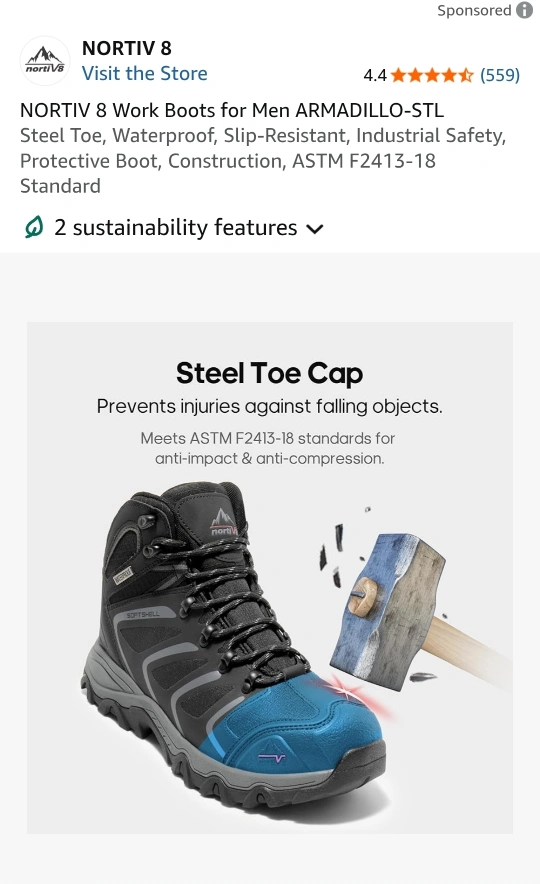Tap the Steel Toe Cap heading

pos(269,374)
